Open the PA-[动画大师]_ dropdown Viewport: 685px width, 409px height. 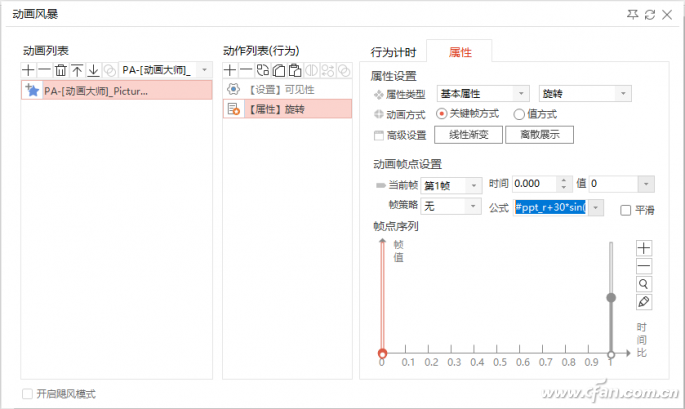pos(204,70)
